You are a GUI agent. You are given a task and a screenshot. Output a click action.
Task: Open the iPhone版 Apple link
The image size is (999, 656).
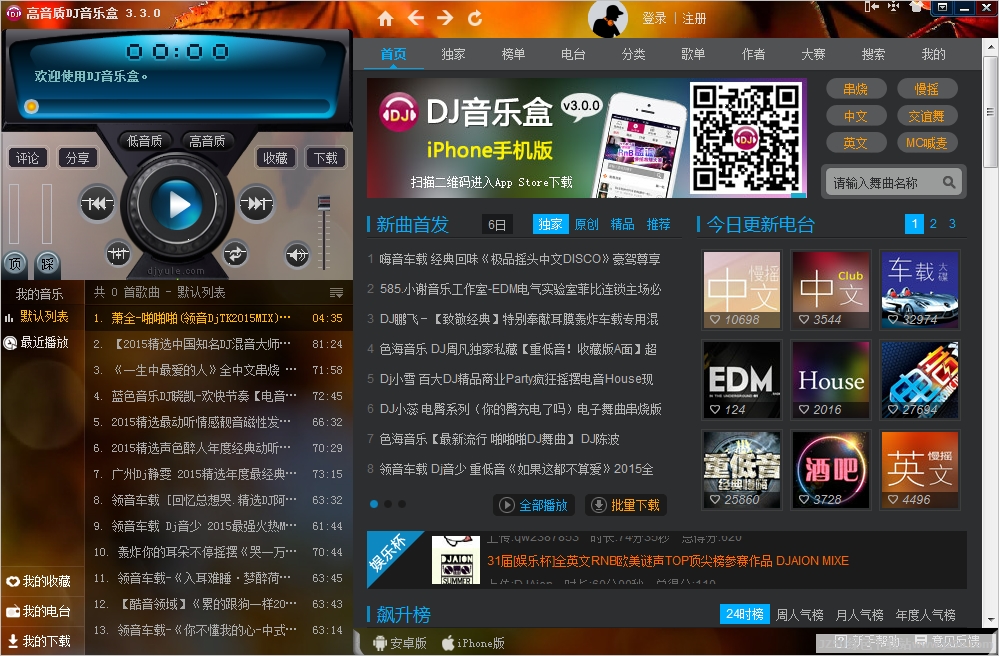pyautogui.click(x=473, y=643)
